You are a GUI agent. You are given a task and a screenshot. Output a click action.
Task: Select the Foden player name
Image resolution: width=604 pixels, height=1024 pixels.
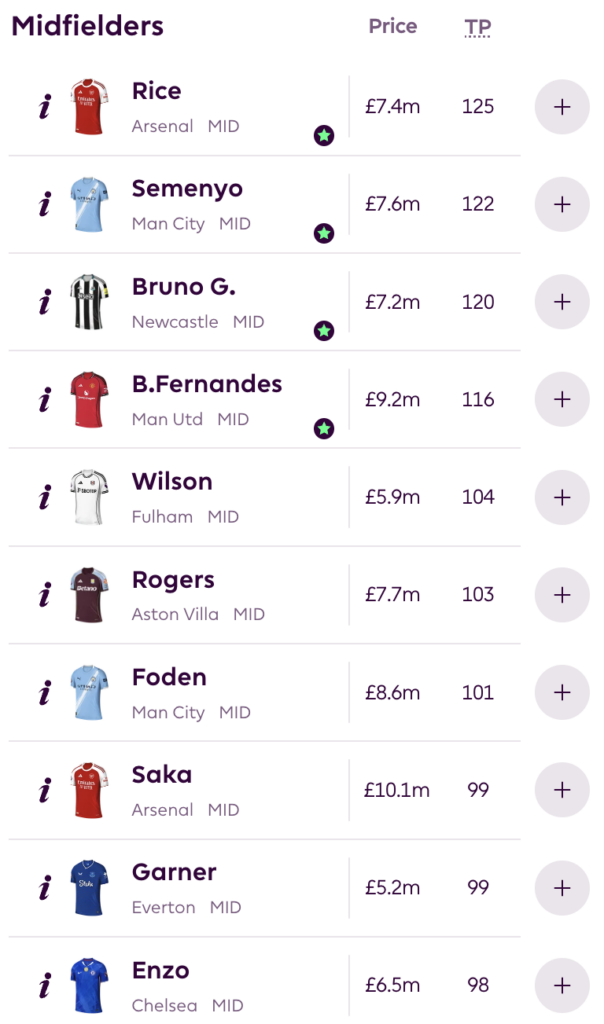tap(169, 677)
